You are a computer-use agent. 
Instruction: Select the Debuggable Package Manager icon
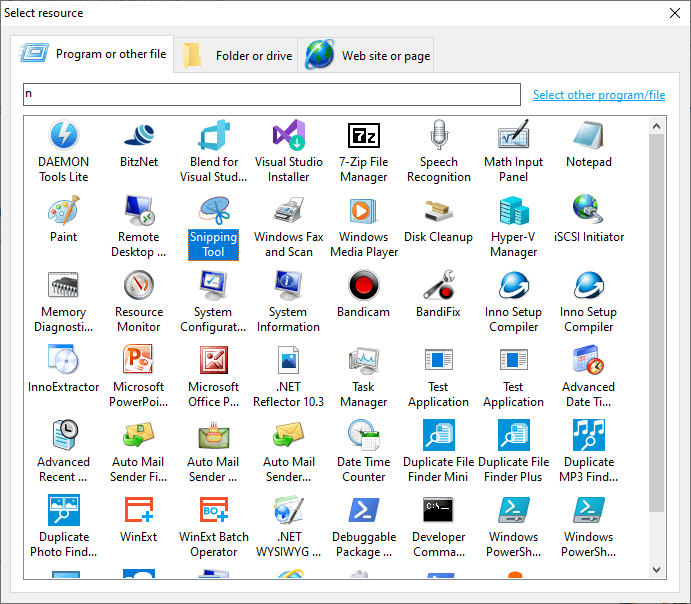pyautogui.click(x=364, y=510)
